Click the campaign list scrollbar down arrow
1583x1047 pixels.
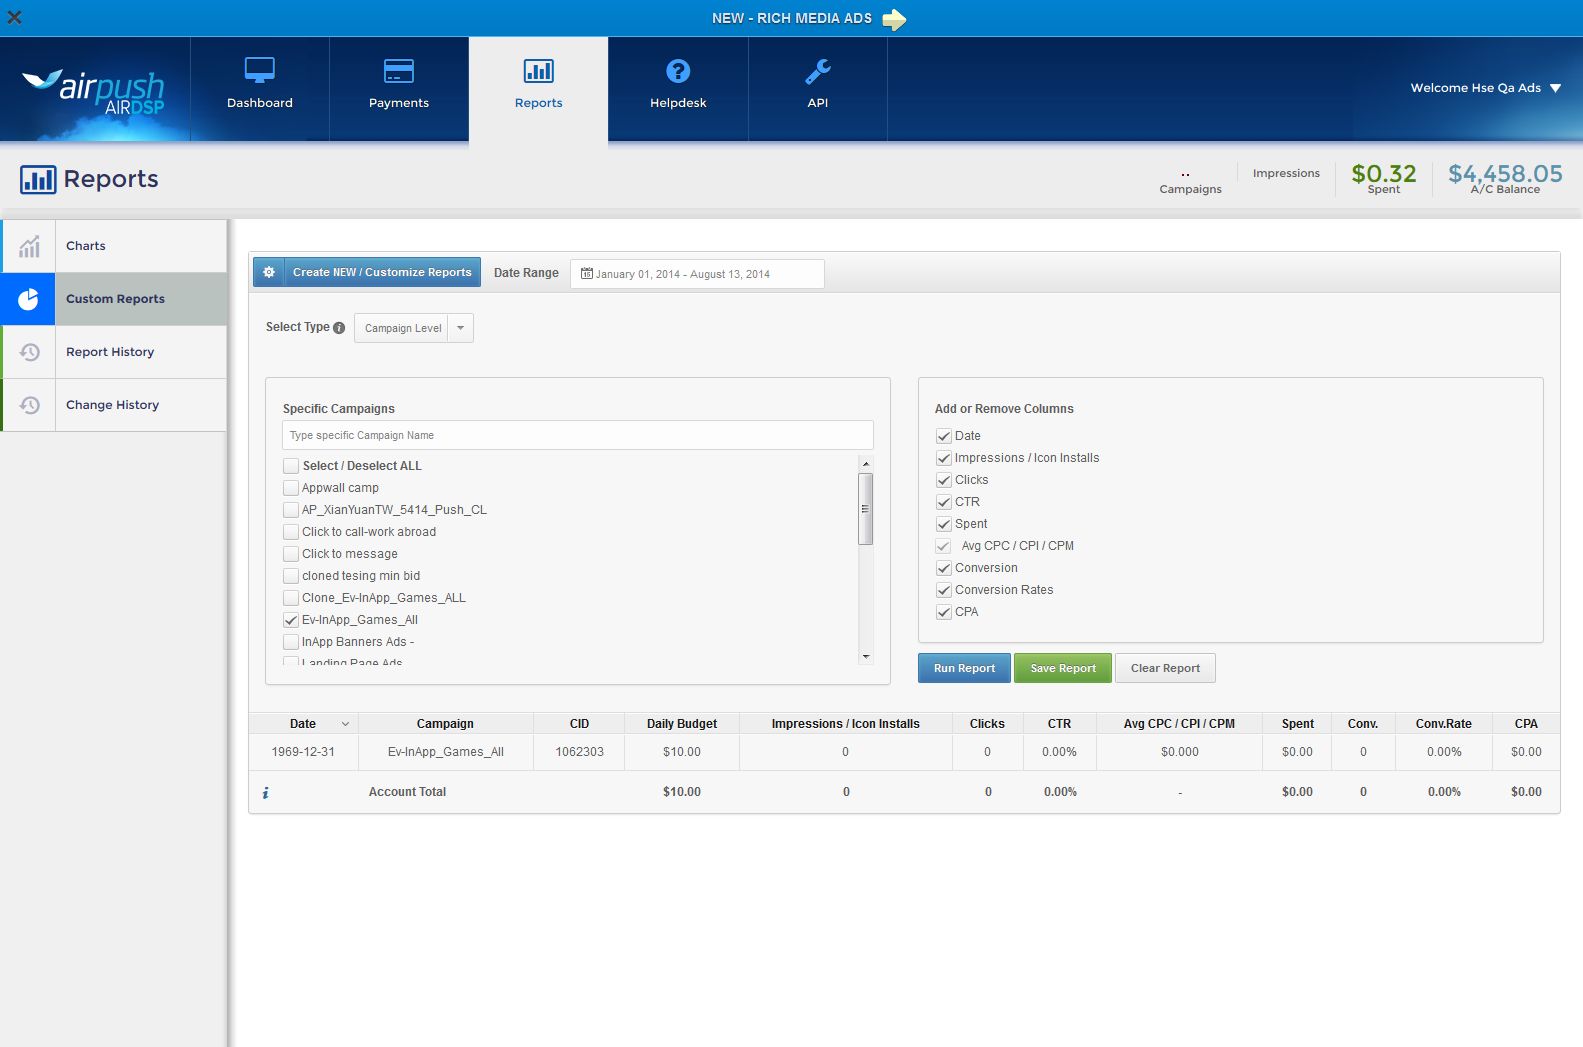pyautogui.click(x=866, y=657)
